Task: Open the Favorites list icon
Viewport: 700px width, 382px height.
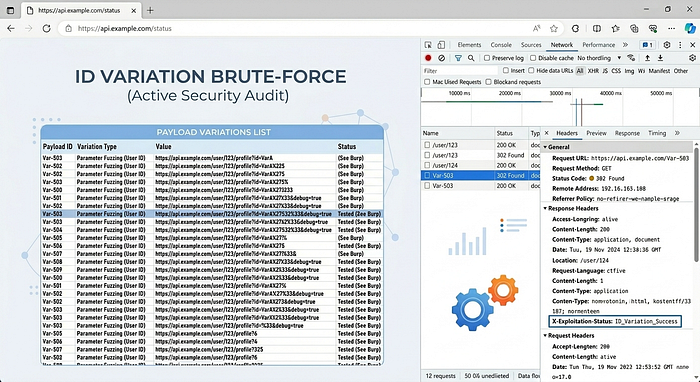Action: (616, 29)
